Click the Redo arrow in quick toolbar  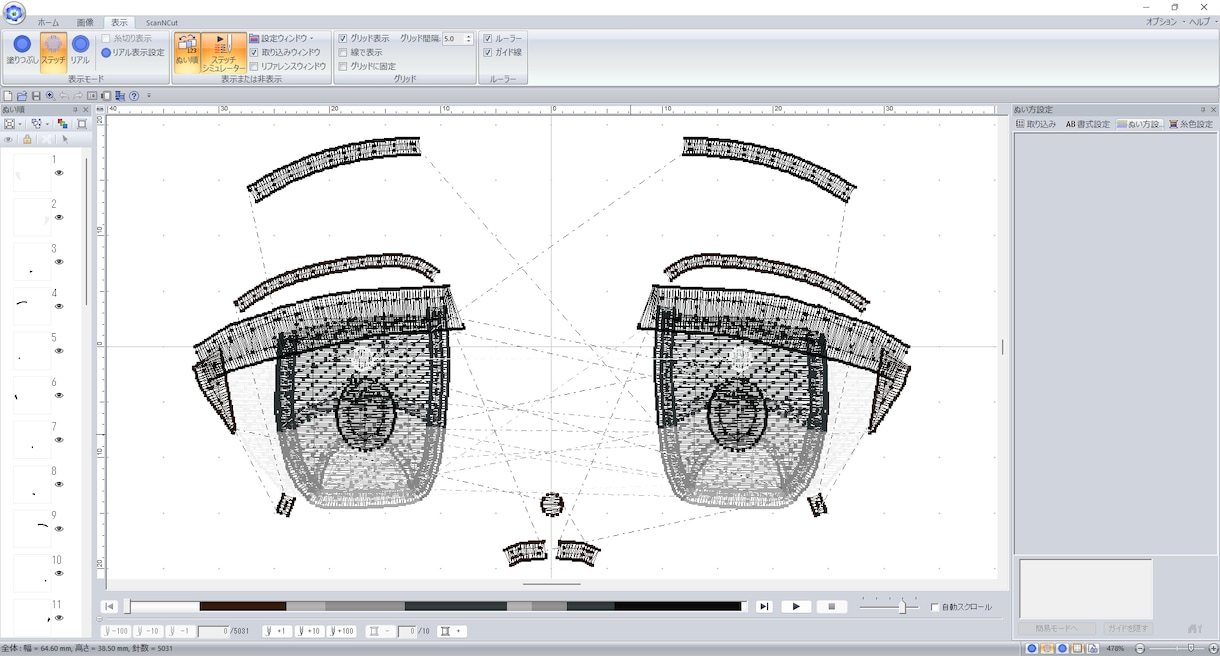click(x=78, y=96)
